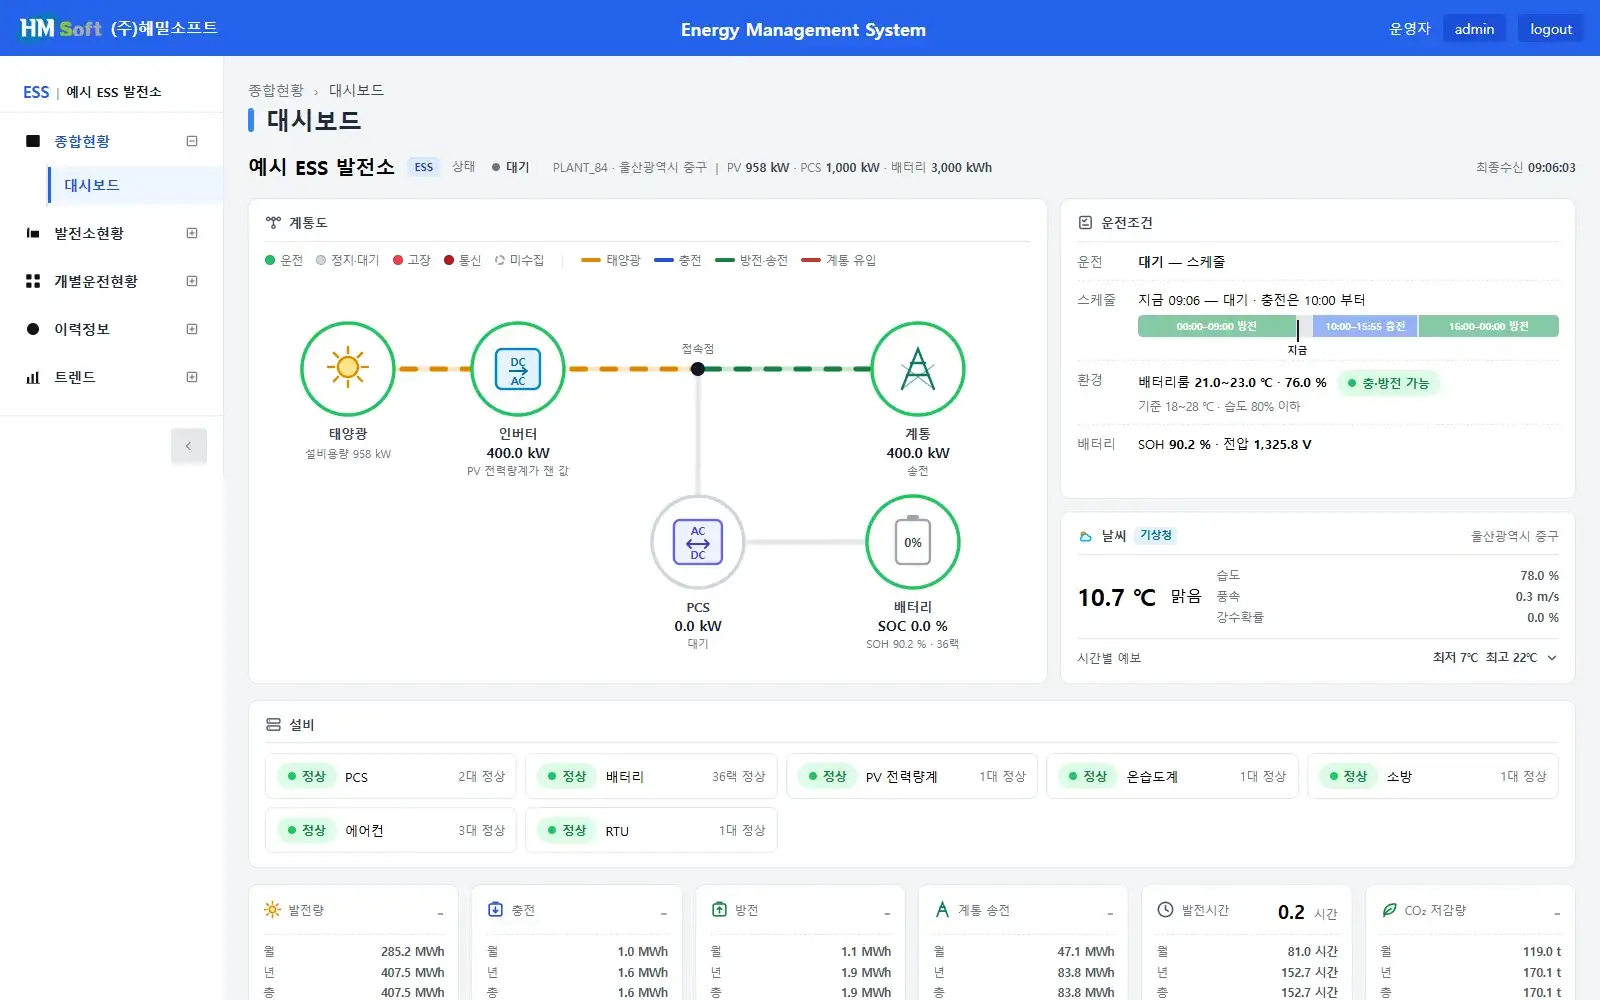Screen dimensions: 1600x1000
Task: Click the 배터리 36랙 정상 equipment card
Action: (x=651, y=776)
